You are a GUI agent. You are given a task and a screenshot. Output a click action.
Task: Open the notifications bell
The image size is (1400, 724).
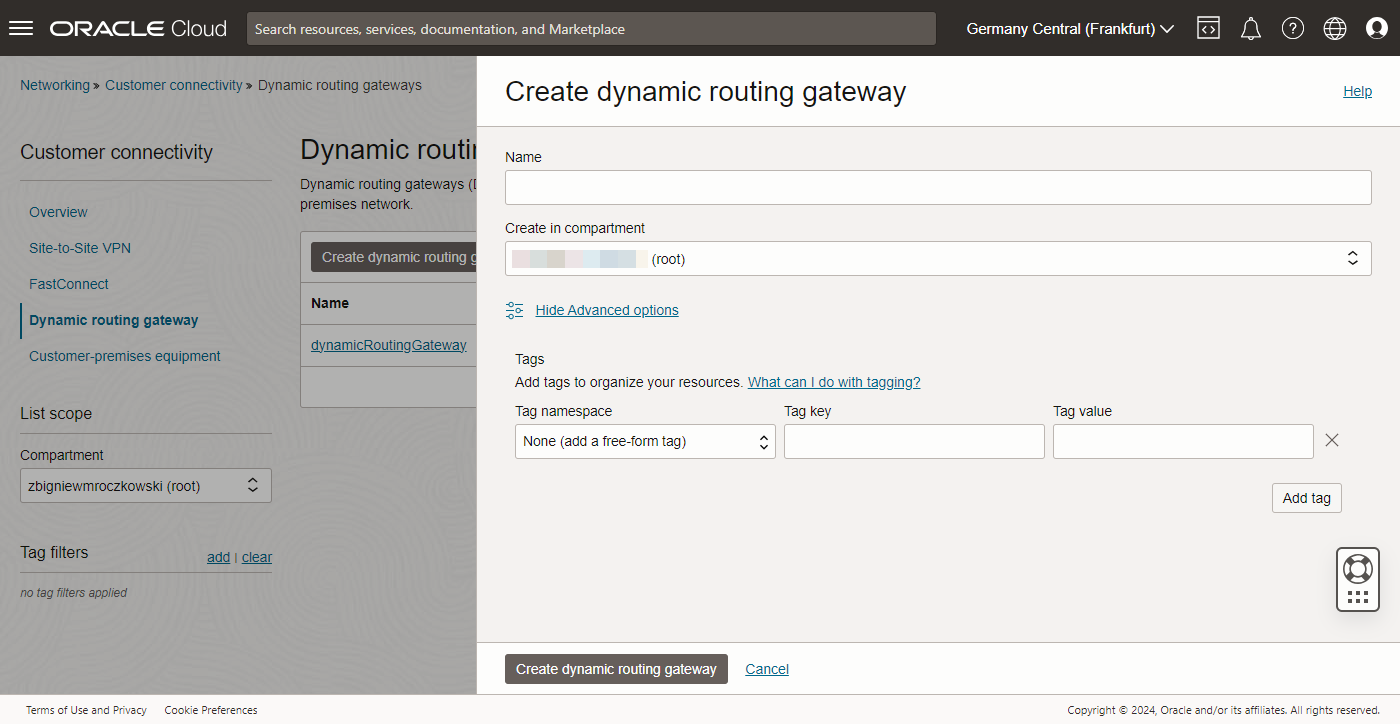click(1250, 28)
